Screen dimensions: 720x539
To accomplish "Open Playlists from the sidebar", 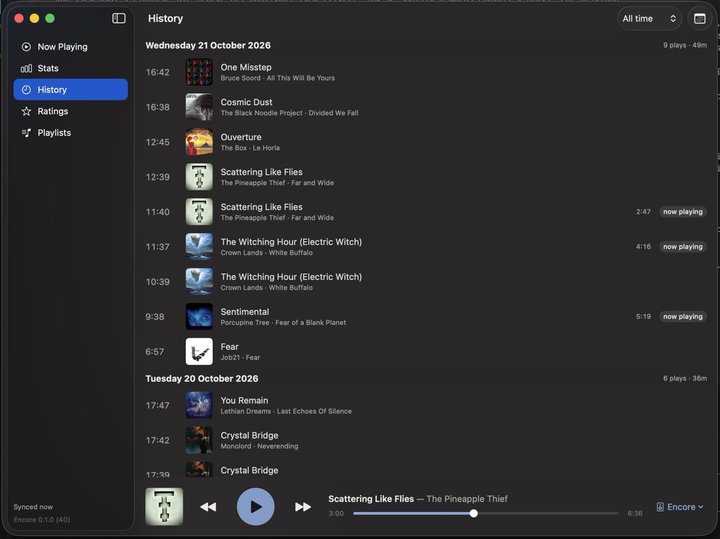I will (71, 133).
